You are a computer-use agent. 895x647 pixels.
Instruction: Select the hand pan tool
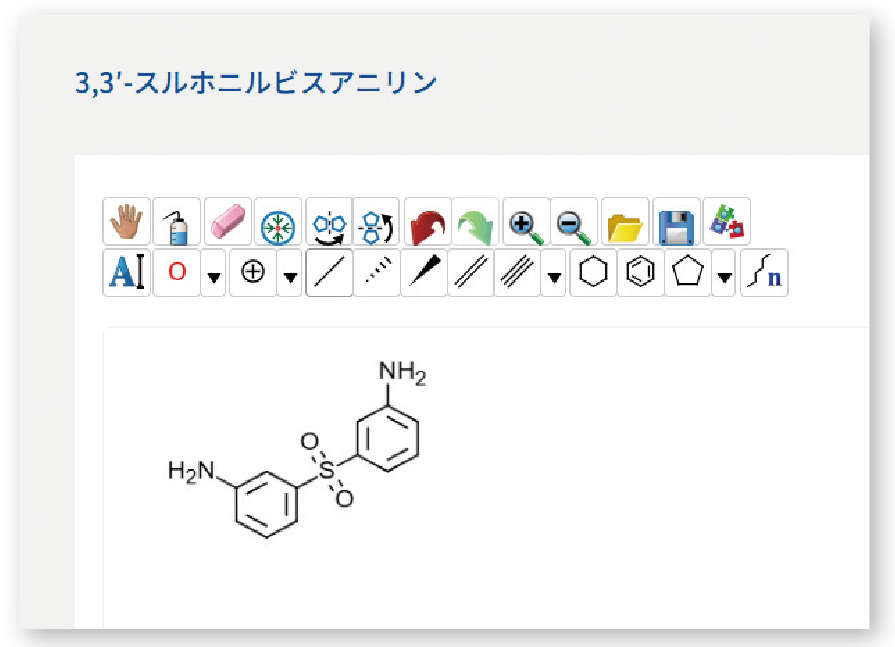(126, 223)
